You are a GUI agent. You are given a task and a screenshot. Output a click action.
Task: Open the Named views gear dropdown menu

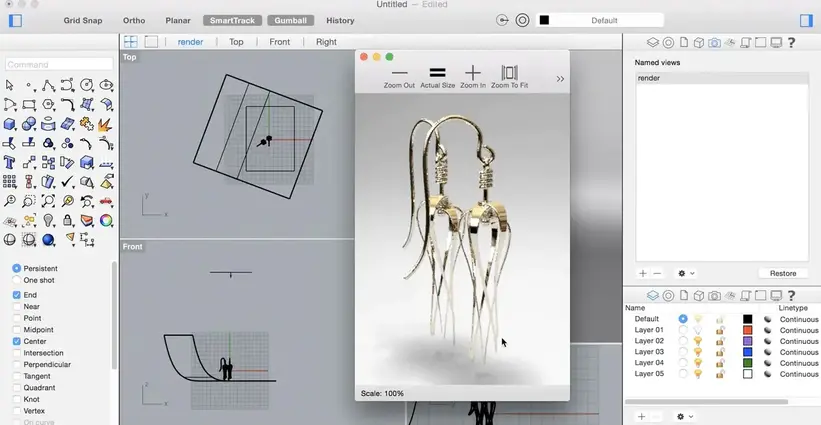[x=686, y=274]
